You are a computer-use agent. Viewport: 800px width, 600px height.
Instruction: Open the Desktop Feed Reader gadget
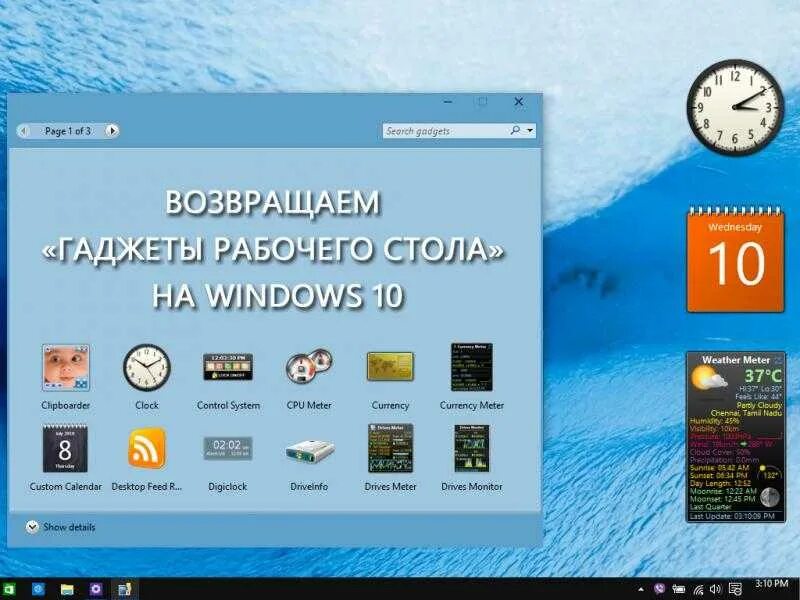pyautogui.click(x=147, y=448)
